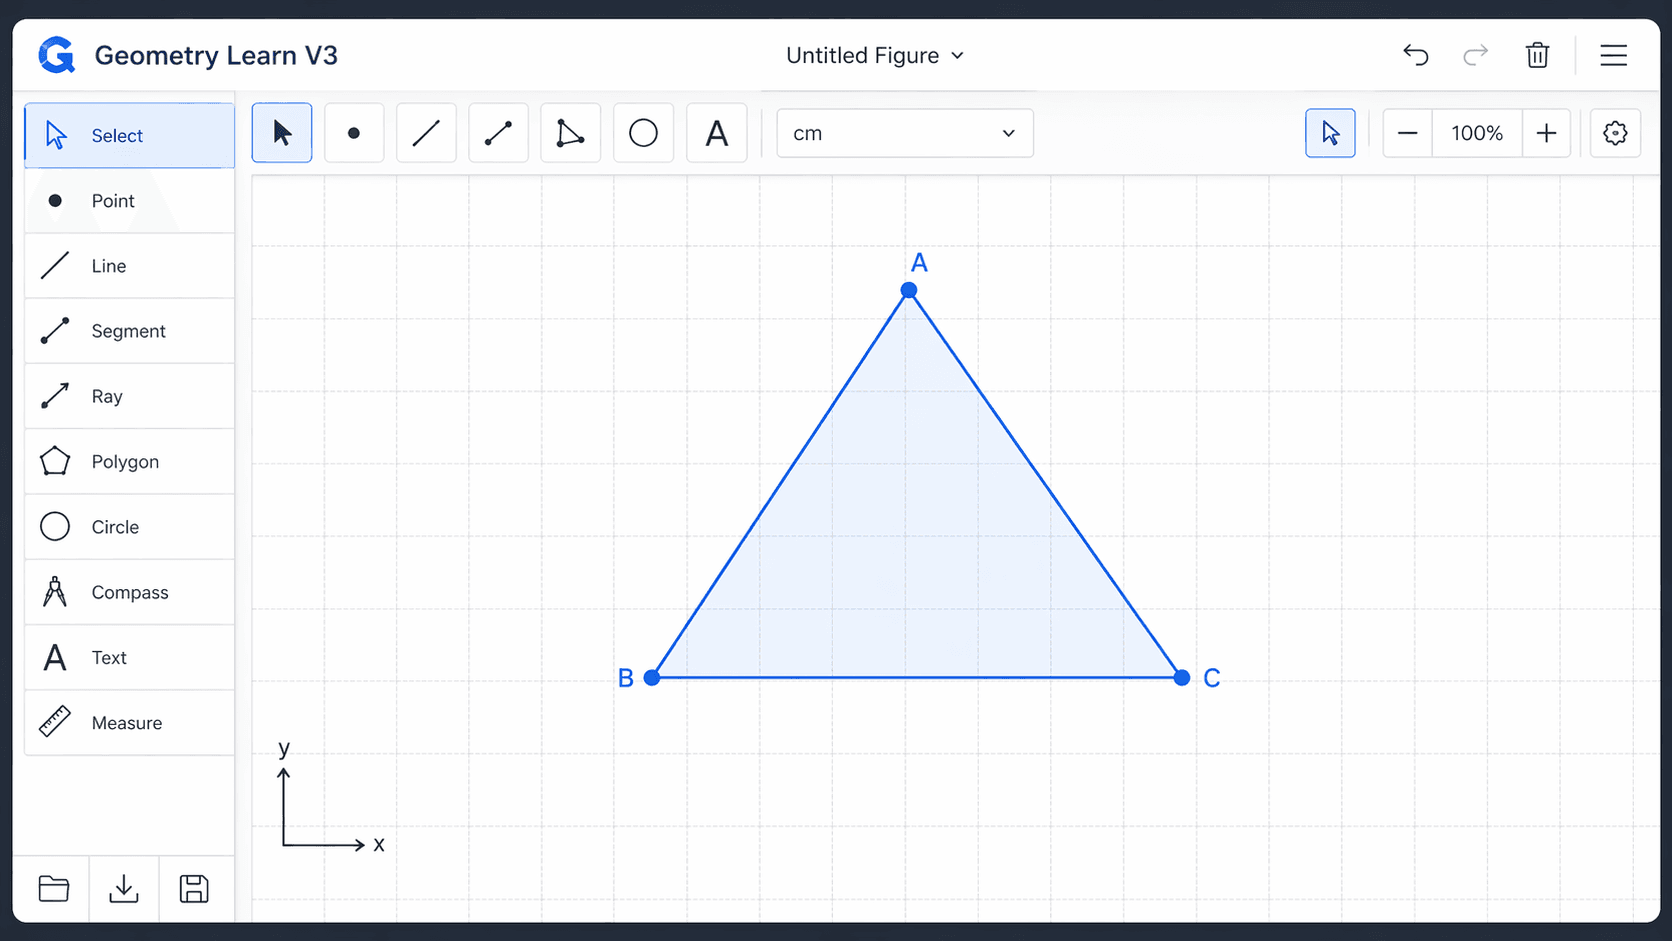Choose the Point tool in sidebar
Viewport: 1672px width, 941px height.
click(130, 201)
